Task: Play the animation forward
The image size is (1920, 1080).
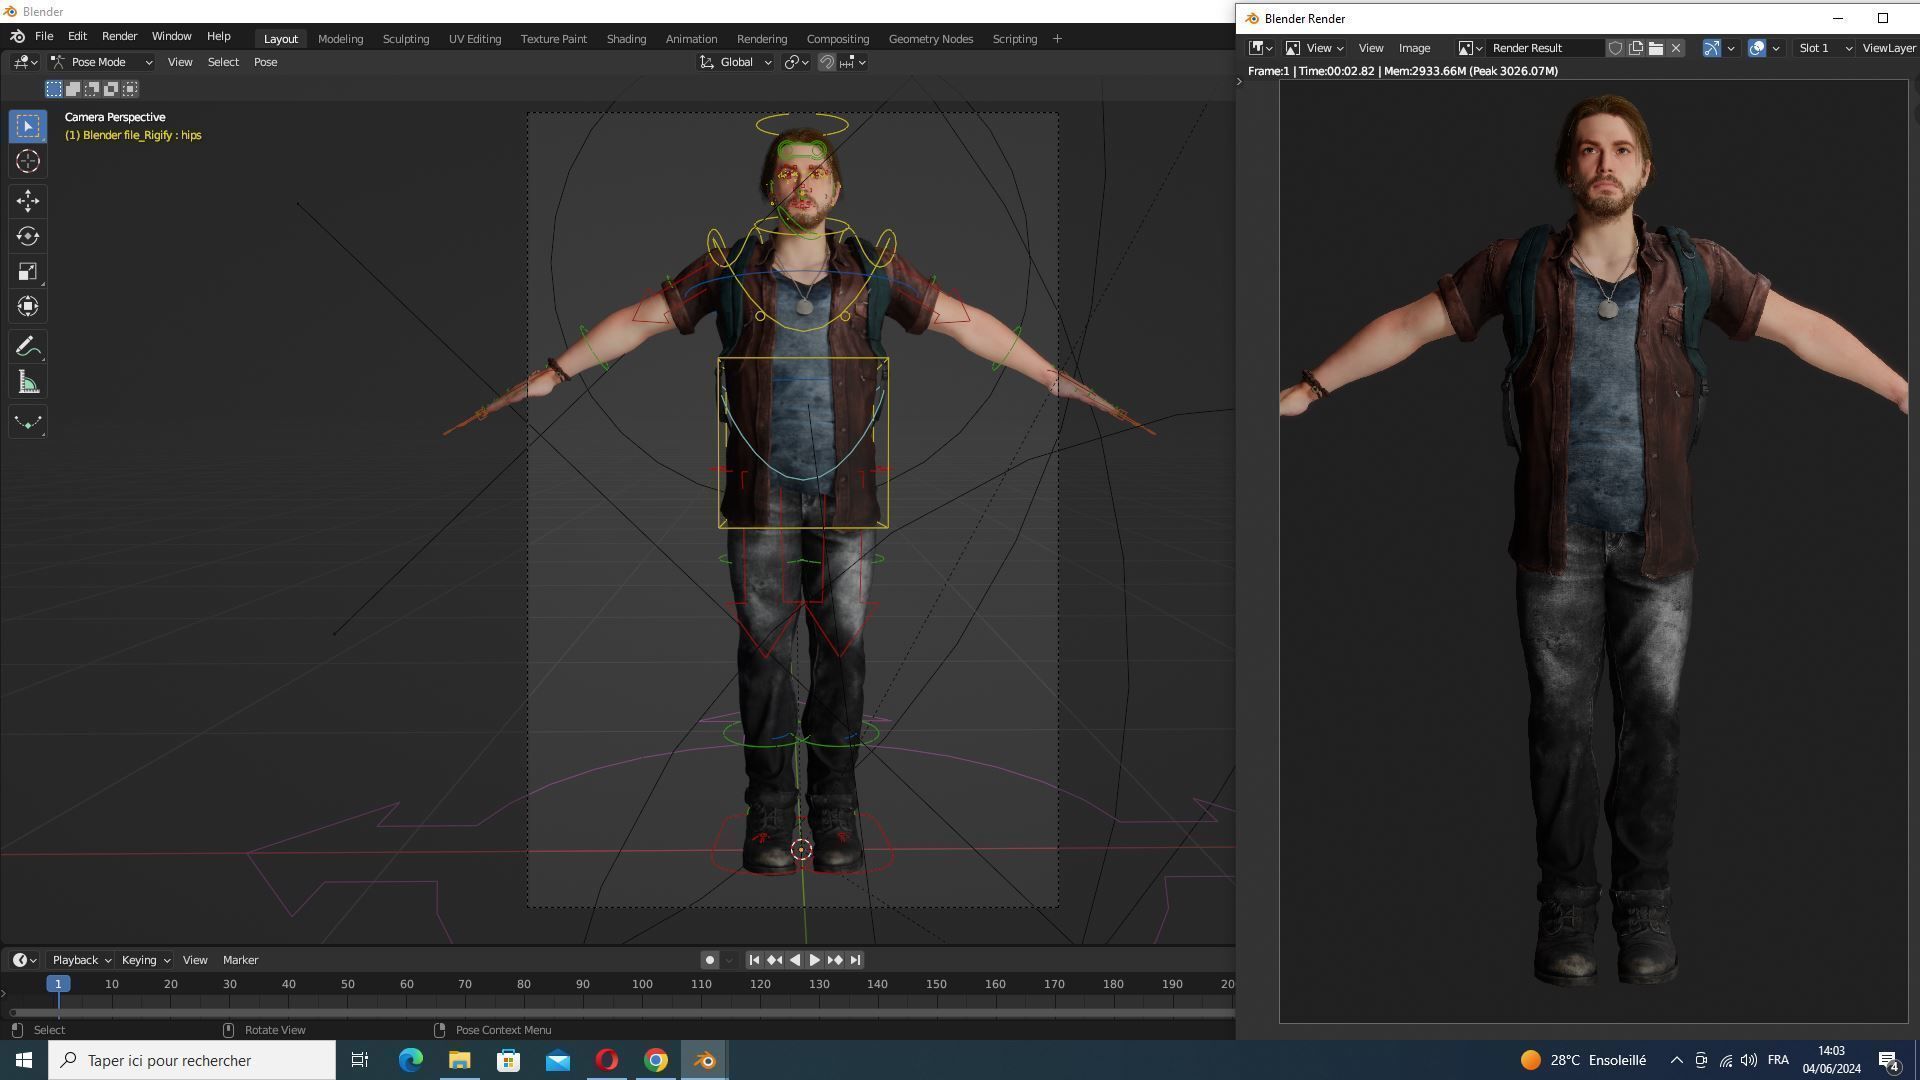Action: 814,960
